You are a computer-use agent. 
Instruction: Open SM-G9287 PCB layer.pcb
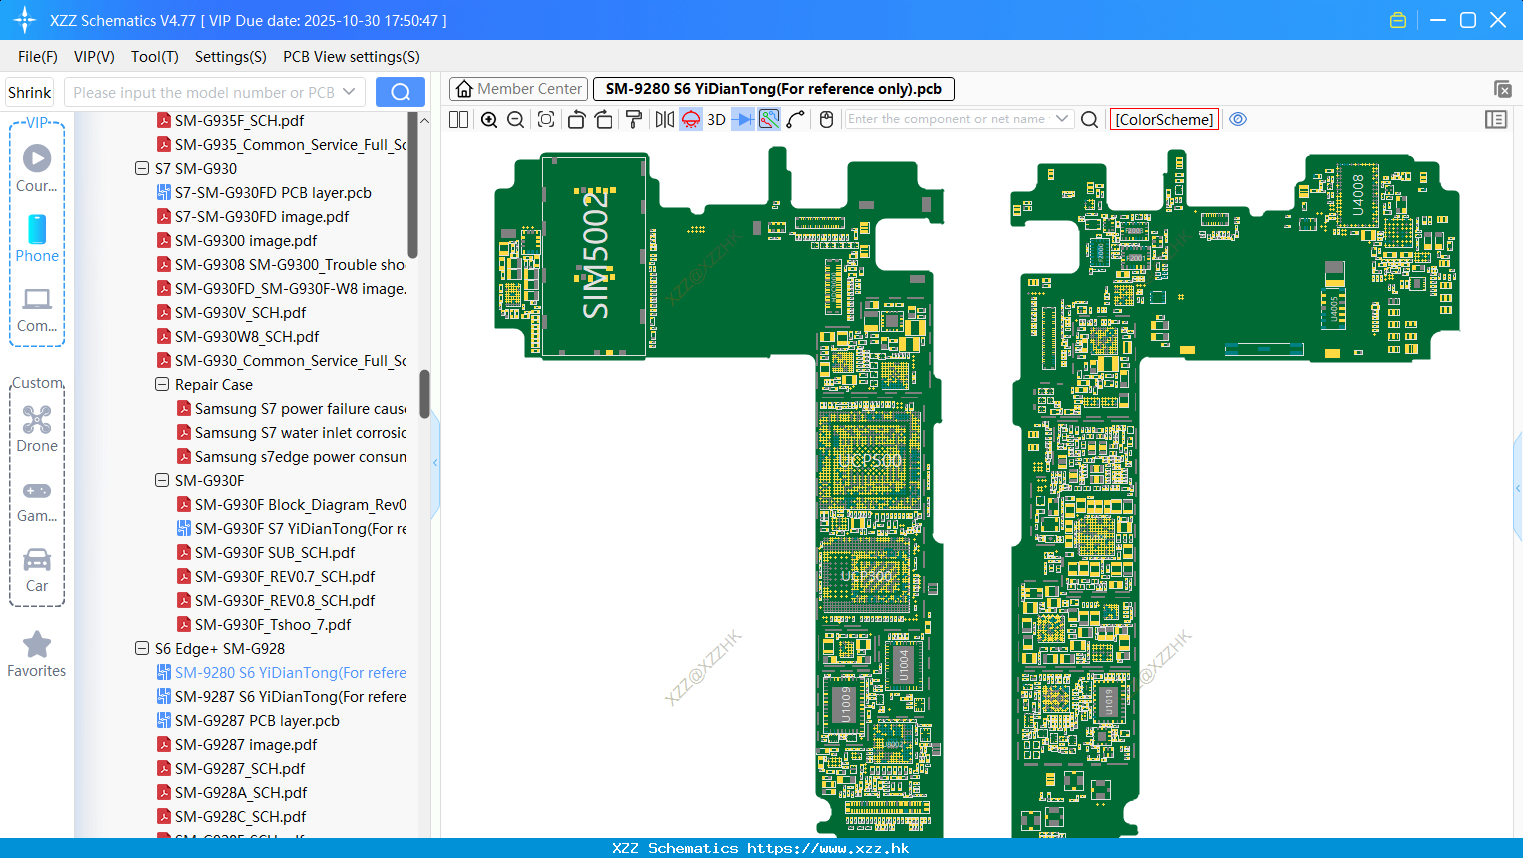pyautogui.click(x=257, y=721)
